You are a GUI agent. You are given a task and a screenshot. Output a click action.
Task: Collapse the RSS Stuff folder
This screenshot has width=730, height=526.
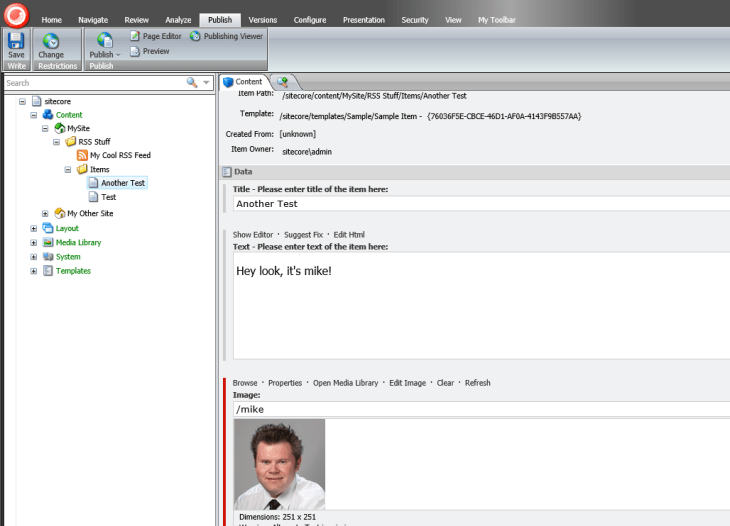tap(57, 142)
